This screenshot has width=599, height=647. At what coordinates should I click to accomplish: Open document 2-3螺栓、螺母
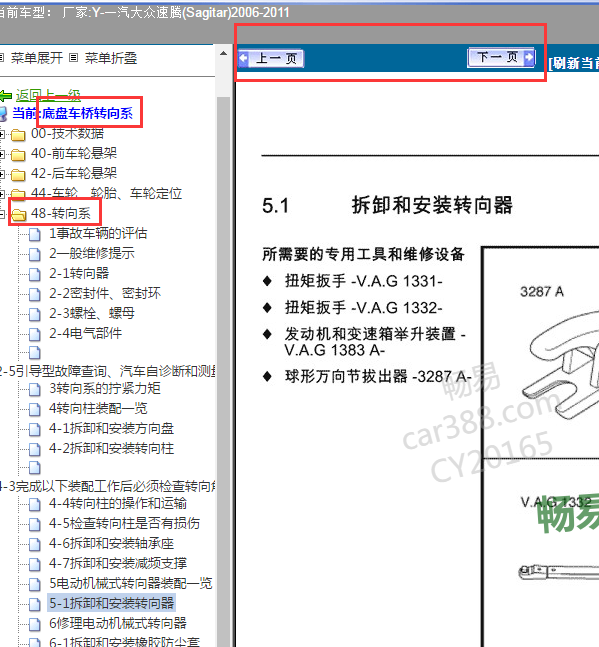(92, 313)
